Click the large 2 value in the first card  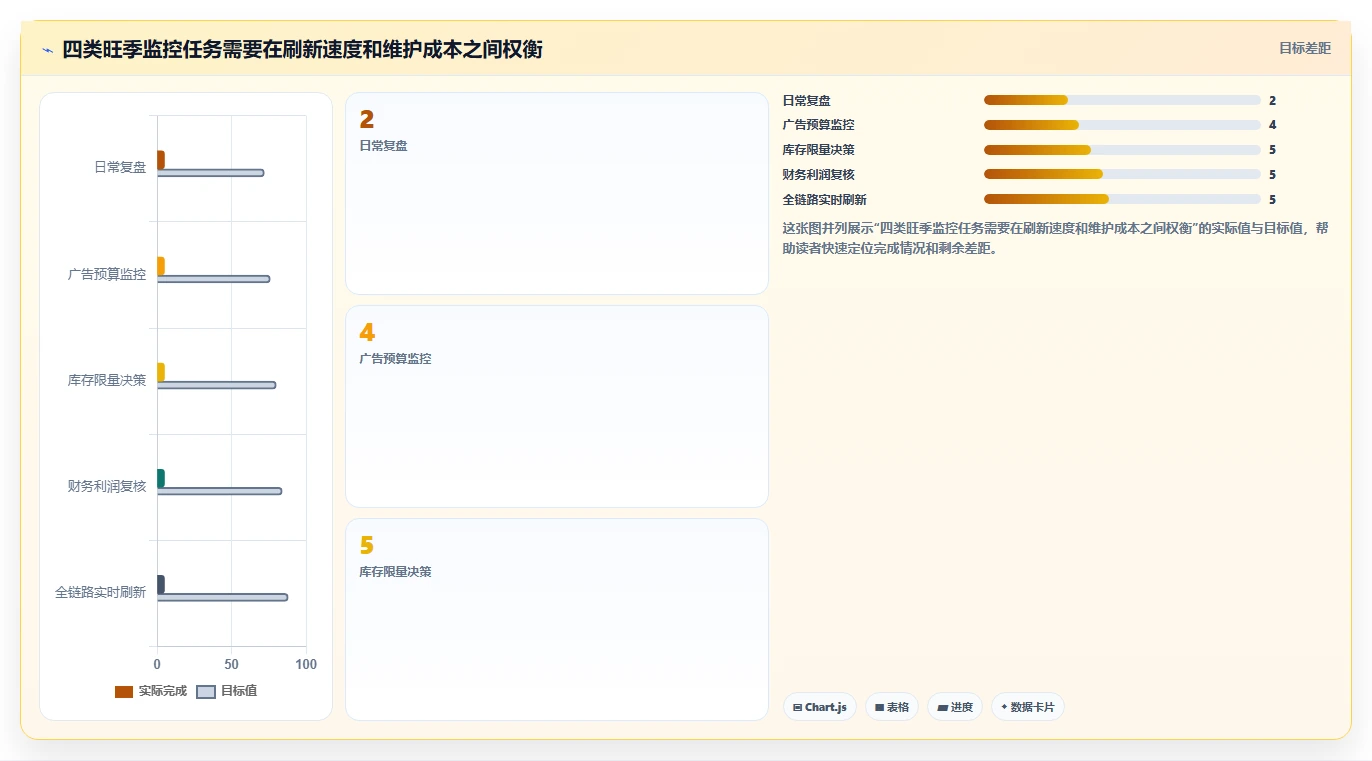pos(366,119)
